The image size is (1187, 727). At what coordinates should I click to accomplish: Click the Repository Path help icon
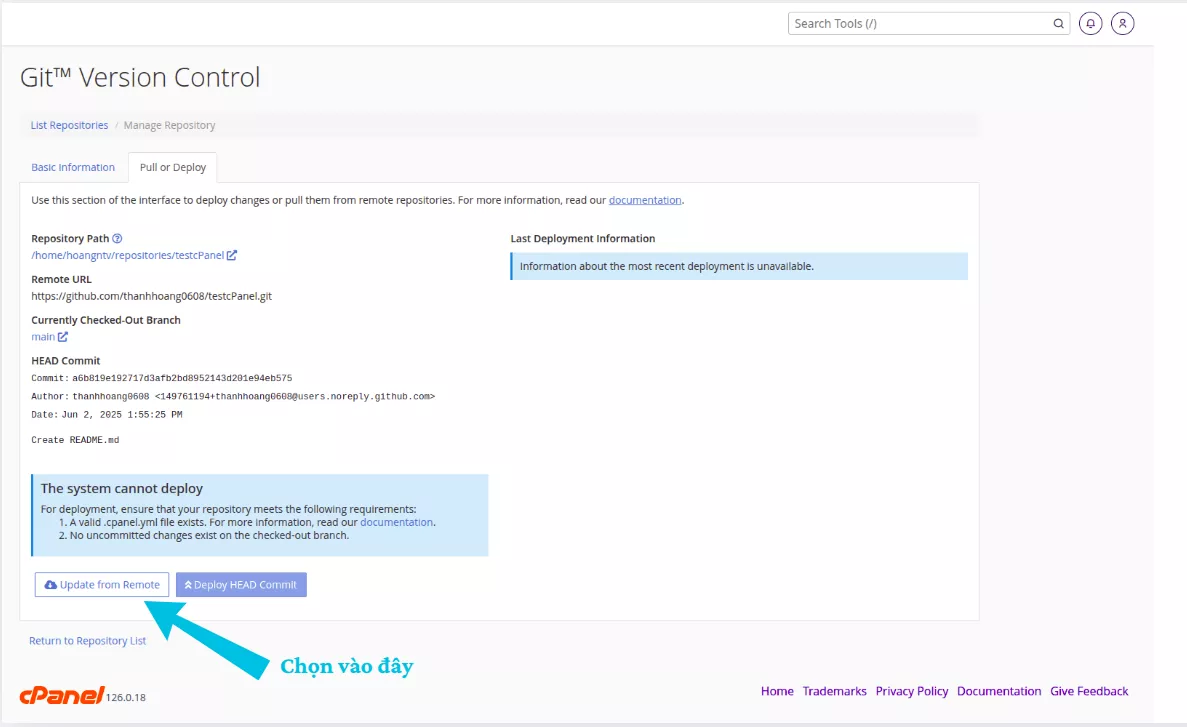117,239
